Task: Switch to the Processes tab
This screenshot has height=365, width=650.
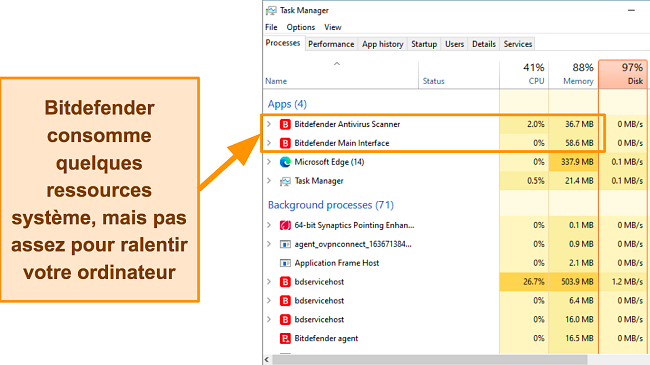Action: click(283, 43)
